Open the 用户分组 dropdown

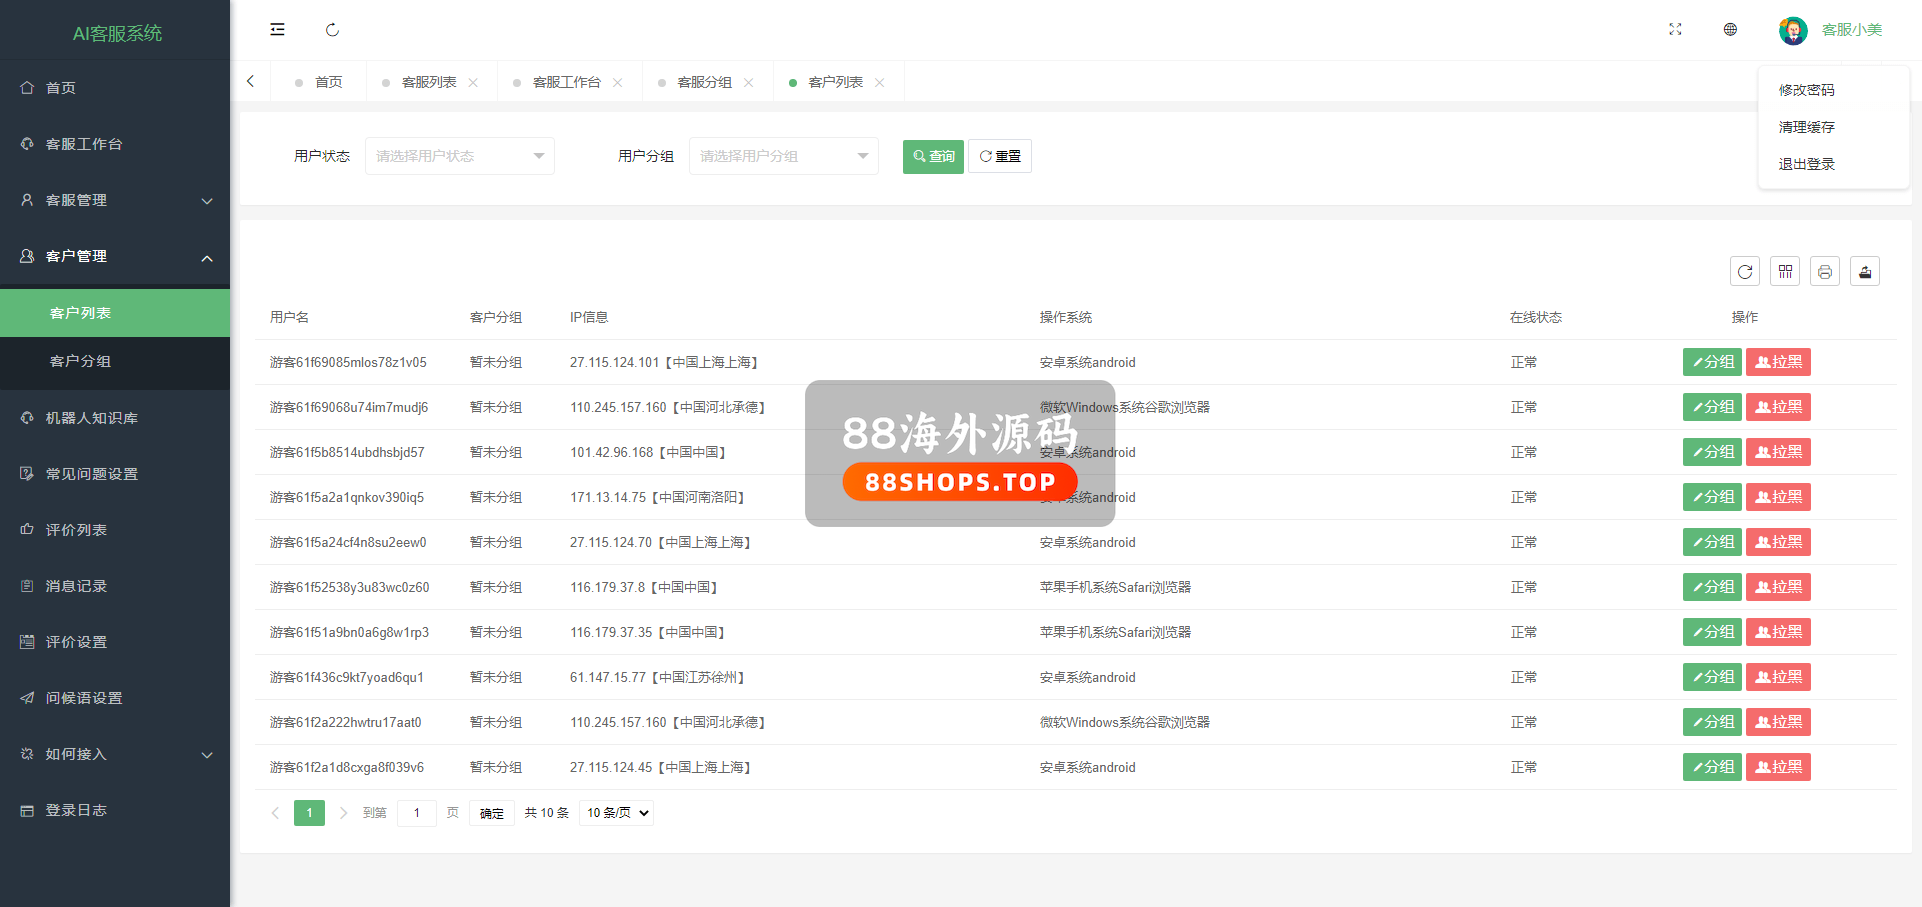(x=783, y=156)
